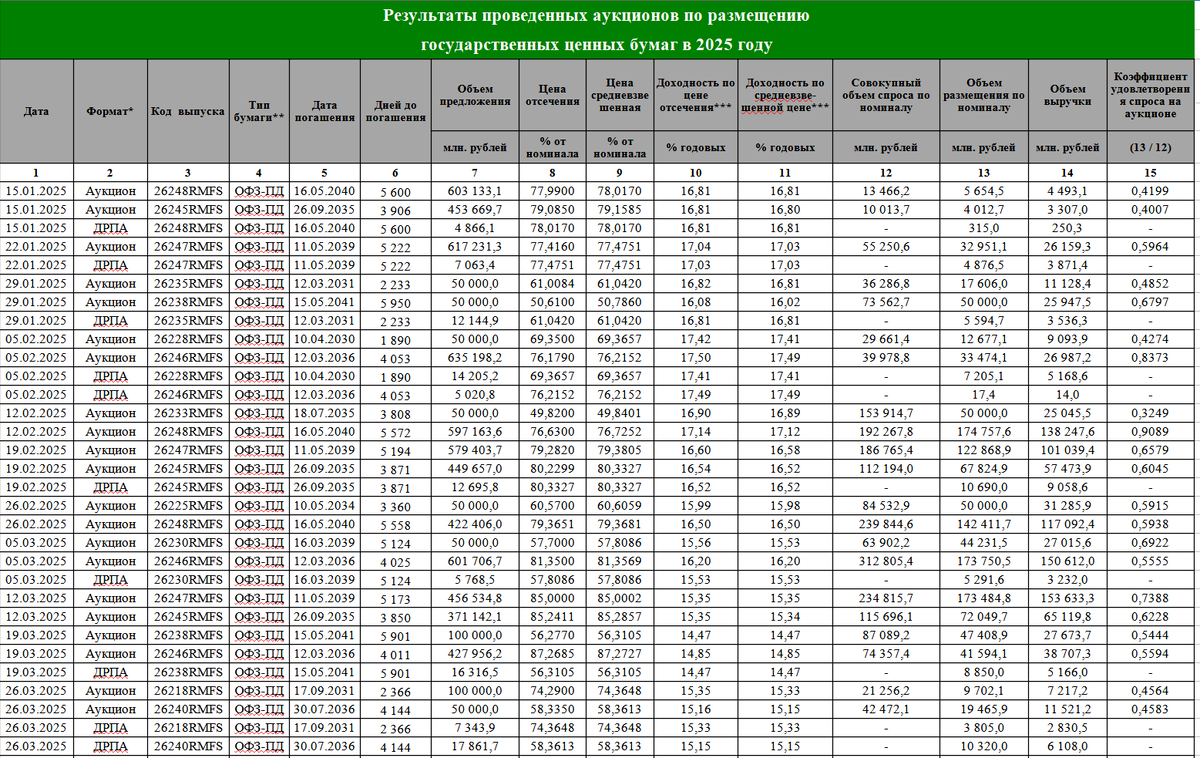
Task: Select the days-to-maturity value '5 950'
Action: point(395,302)
